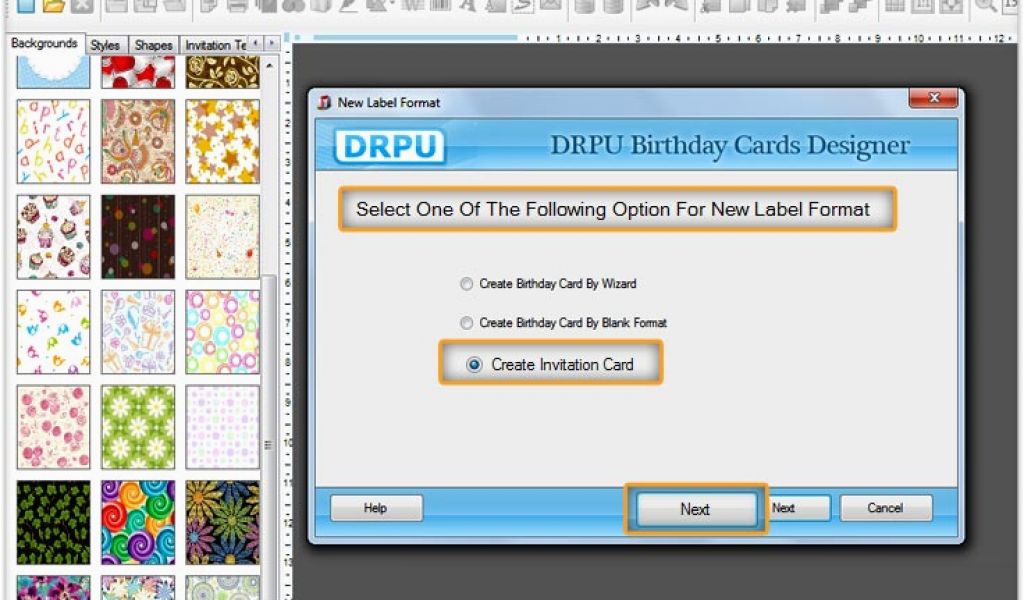Pick the dark background with colorful flowers
The height and width of the screenshot is (600, 1024).
(223, 523)
